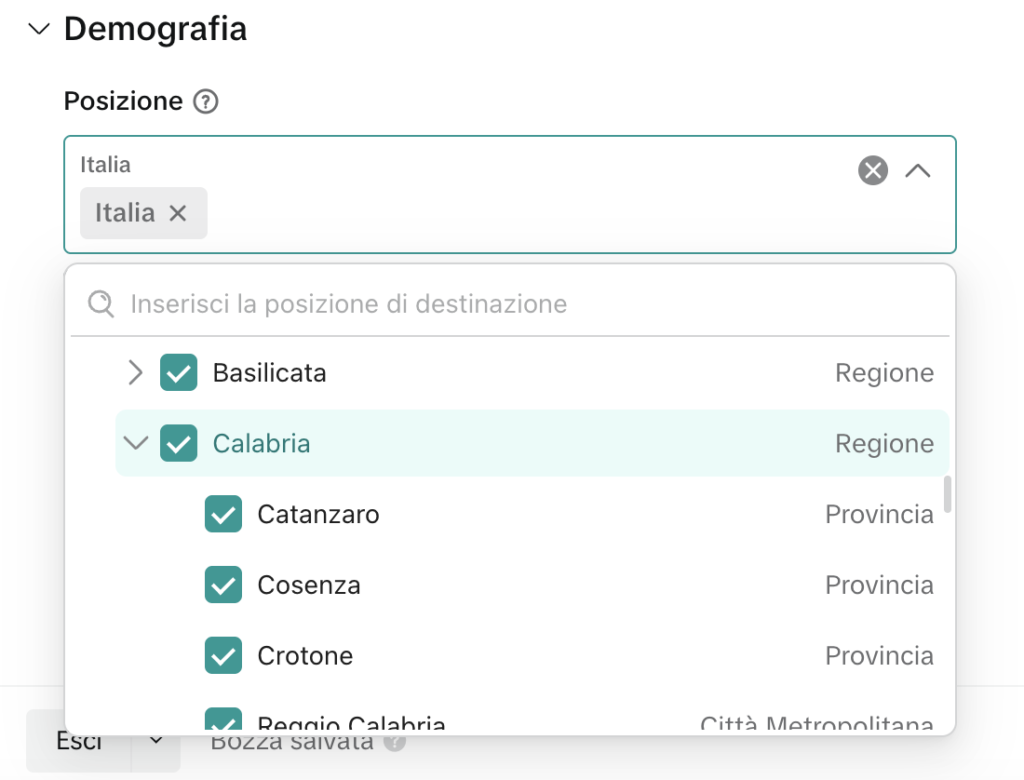Screen dimensions: 1024x780
Task: Untick the Cosenza checkbox
Action: 223,585
